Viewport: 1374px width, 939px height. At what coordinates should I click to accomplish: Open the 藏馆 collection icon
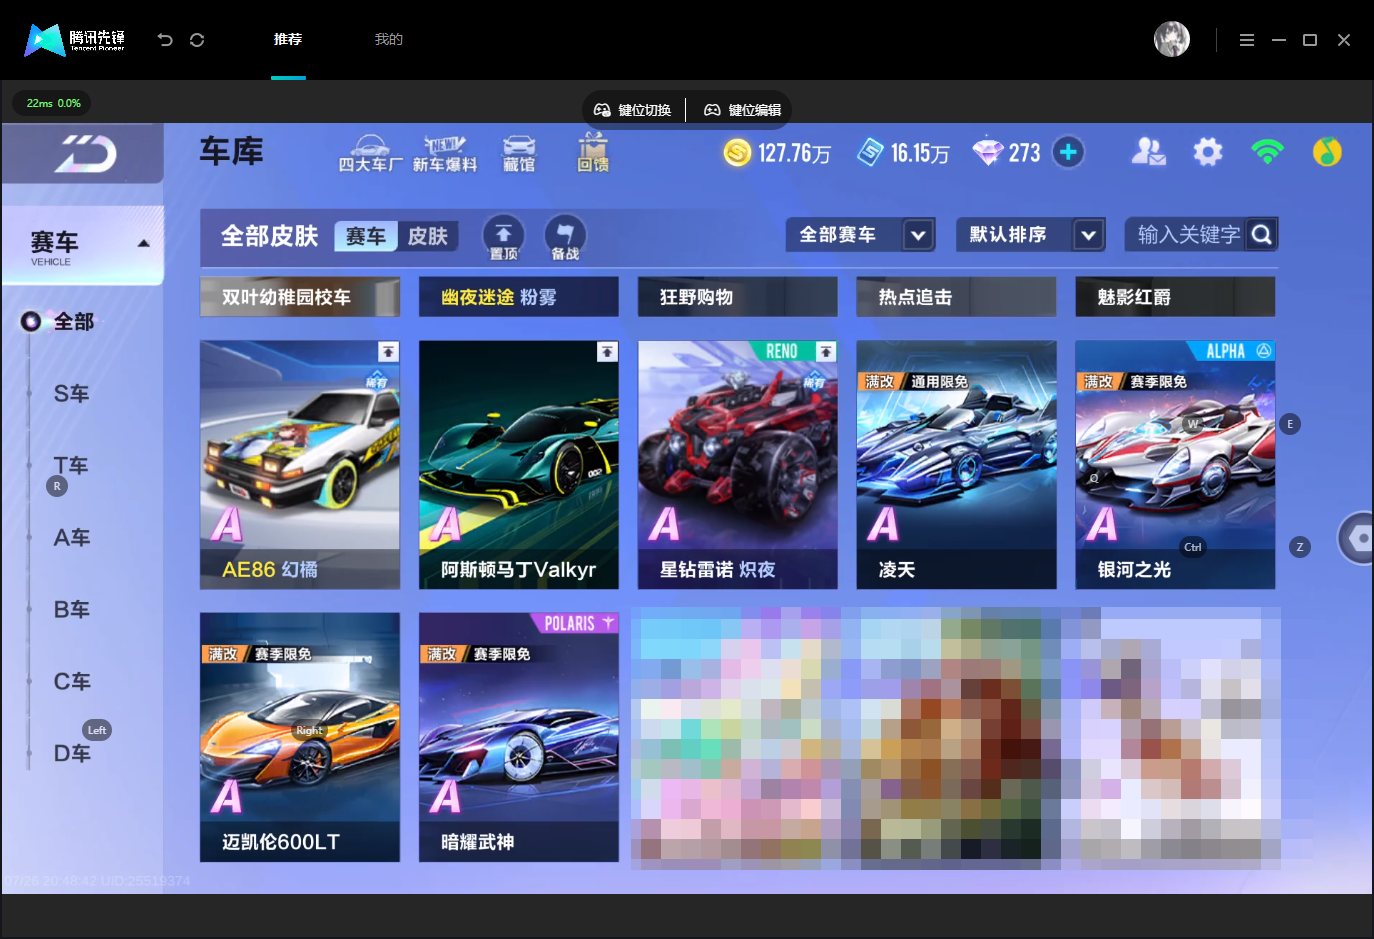click(x=518, y=153)
